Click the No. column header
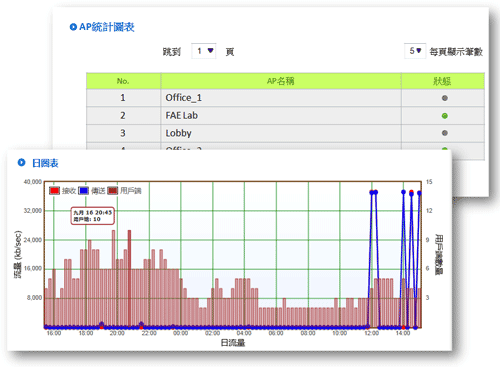Screen dimensions: 500x367 [123, 81]
